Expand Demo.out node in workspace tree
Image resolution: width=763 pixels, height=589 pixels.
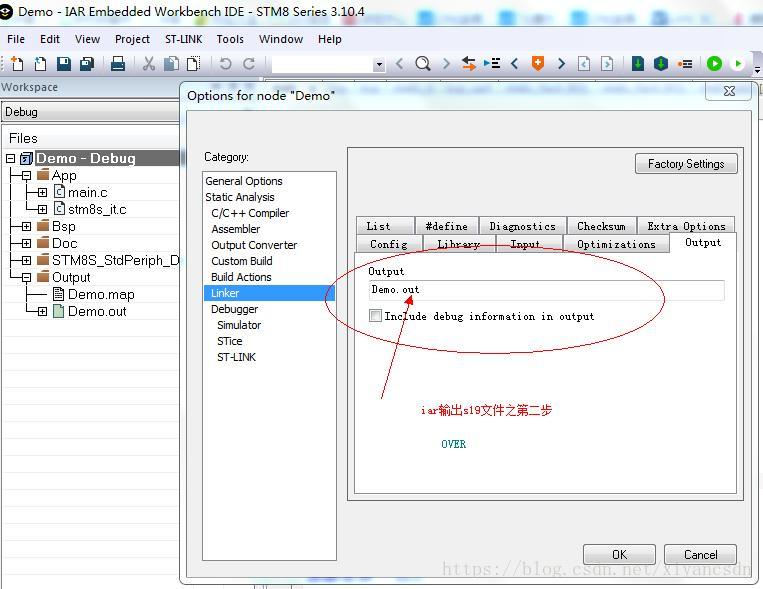click(x=42, y=312)
